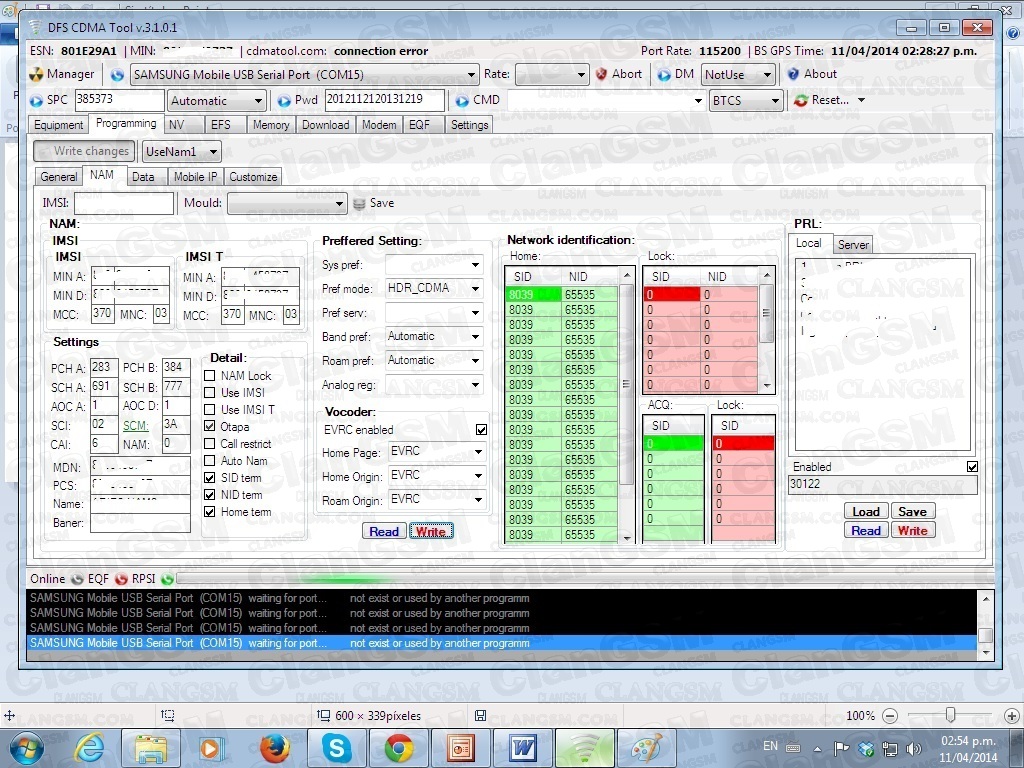Click the IMSI input field
1024x768 pixels.
point(124,203)
